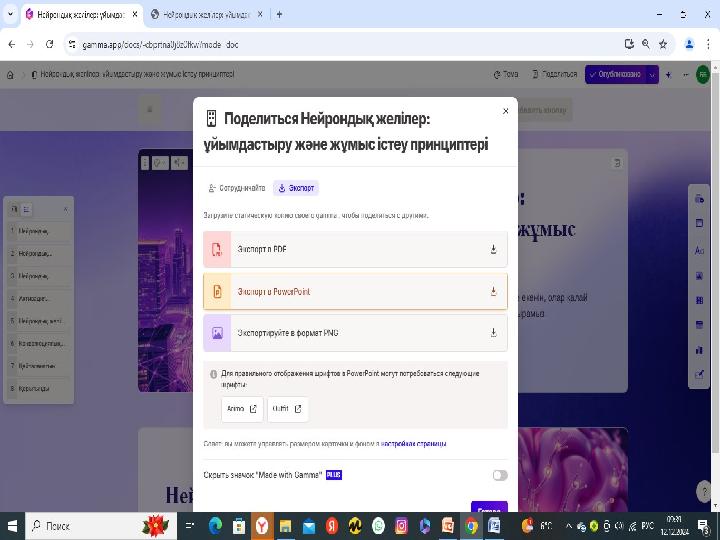
Task: Switch to the Сотрудничайте tab
Action: point(237,188)
